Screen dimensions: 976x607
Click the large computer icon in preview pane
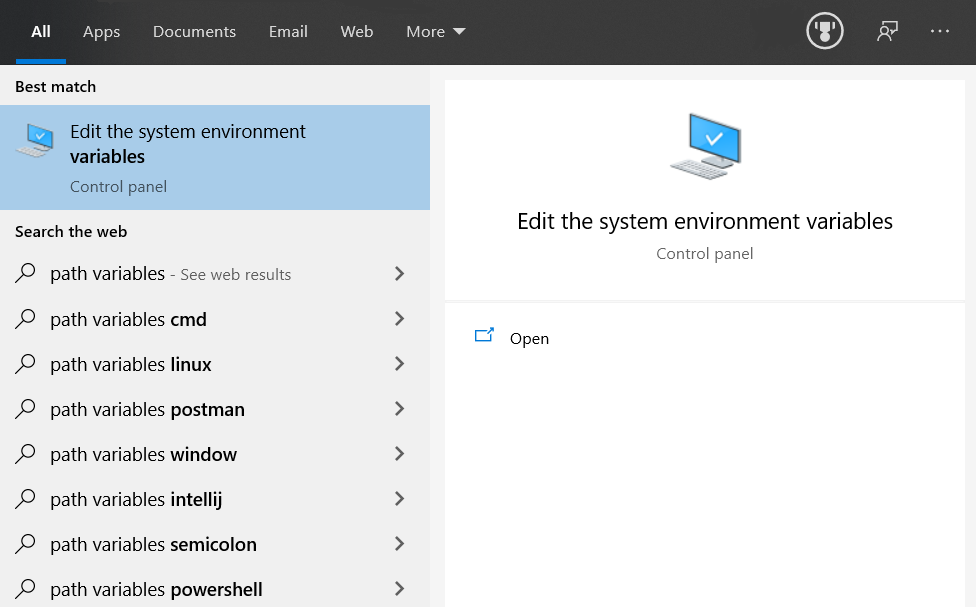pos(705,146)
